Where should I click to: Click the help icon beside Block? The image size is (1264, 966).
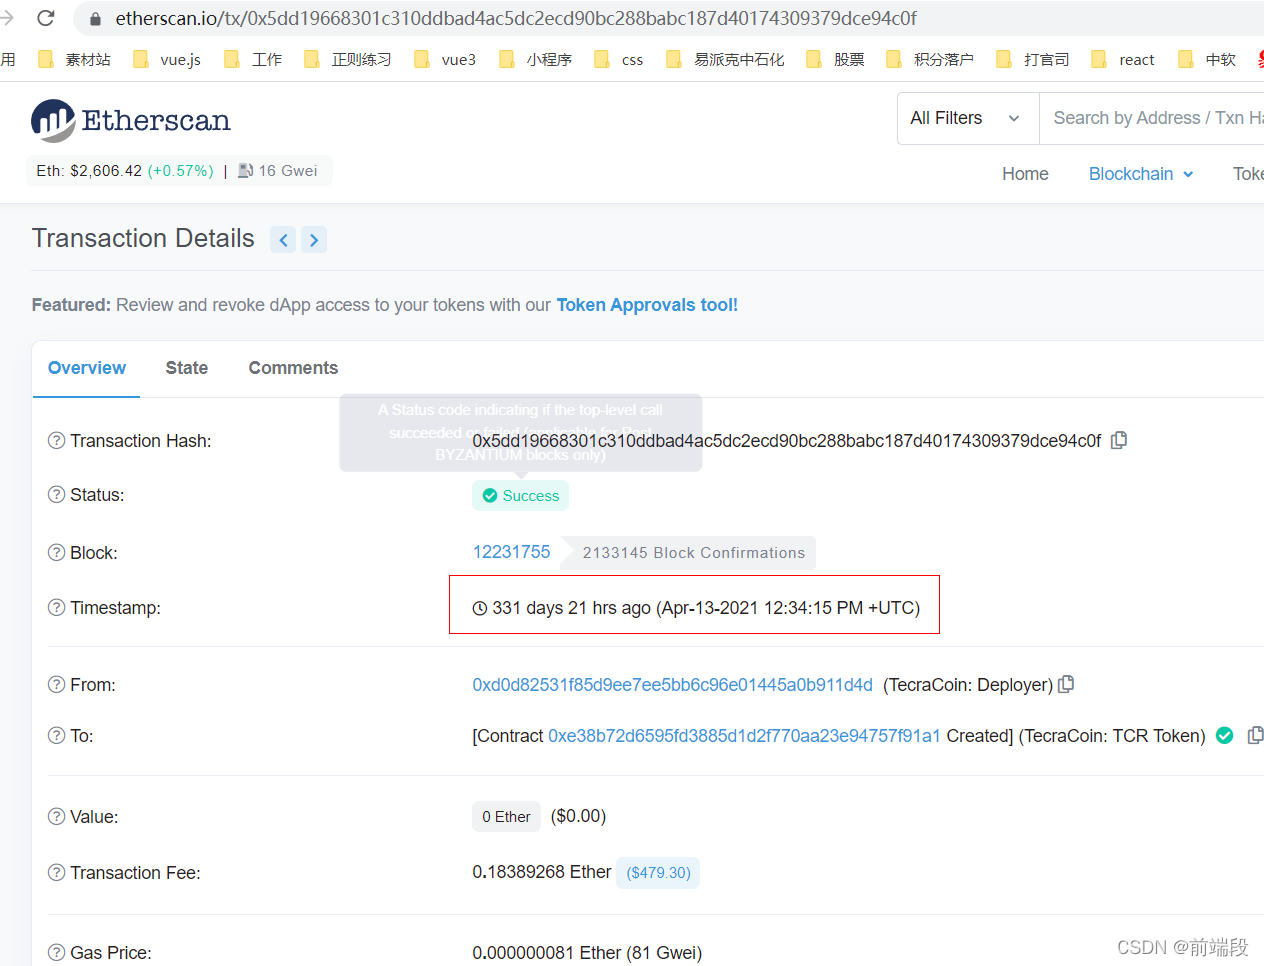tap(57, 552)
